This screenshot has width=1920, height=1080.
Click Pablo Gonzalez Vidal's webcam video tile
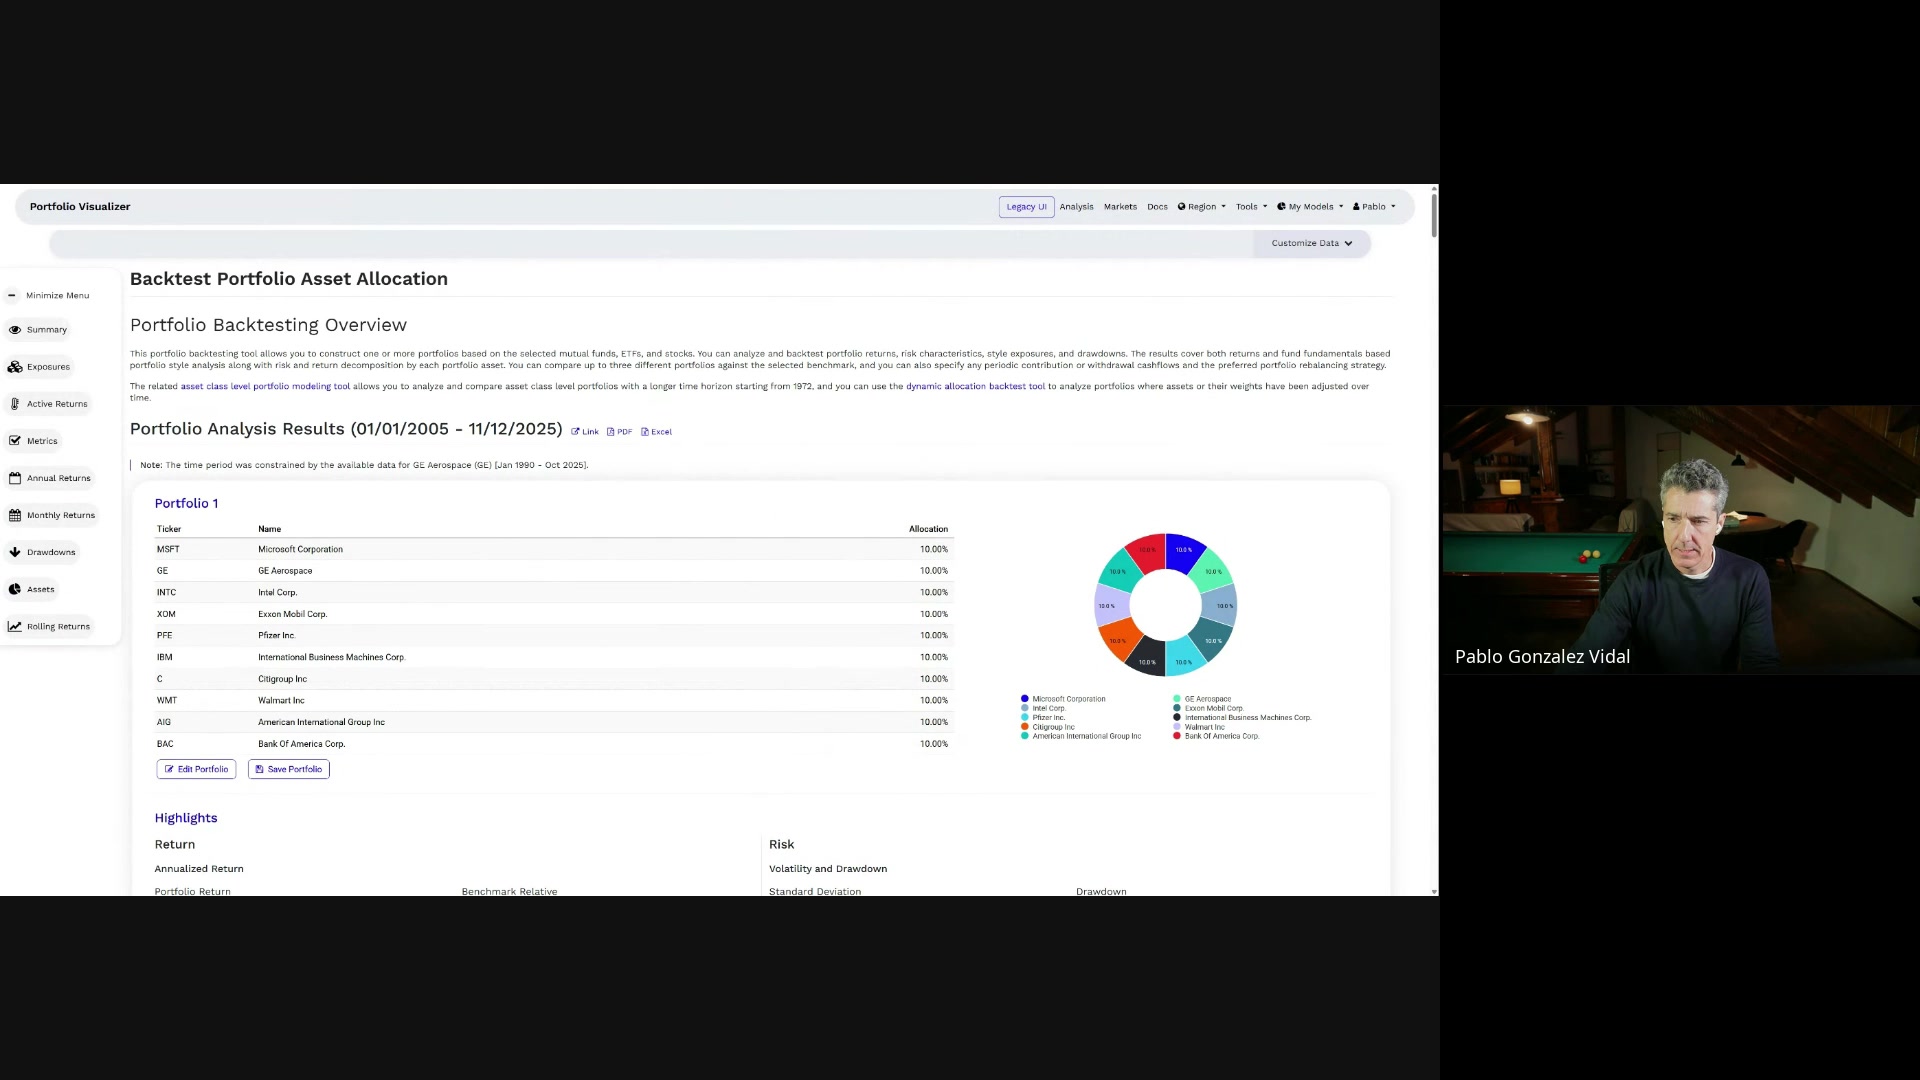coord(1680,540)
